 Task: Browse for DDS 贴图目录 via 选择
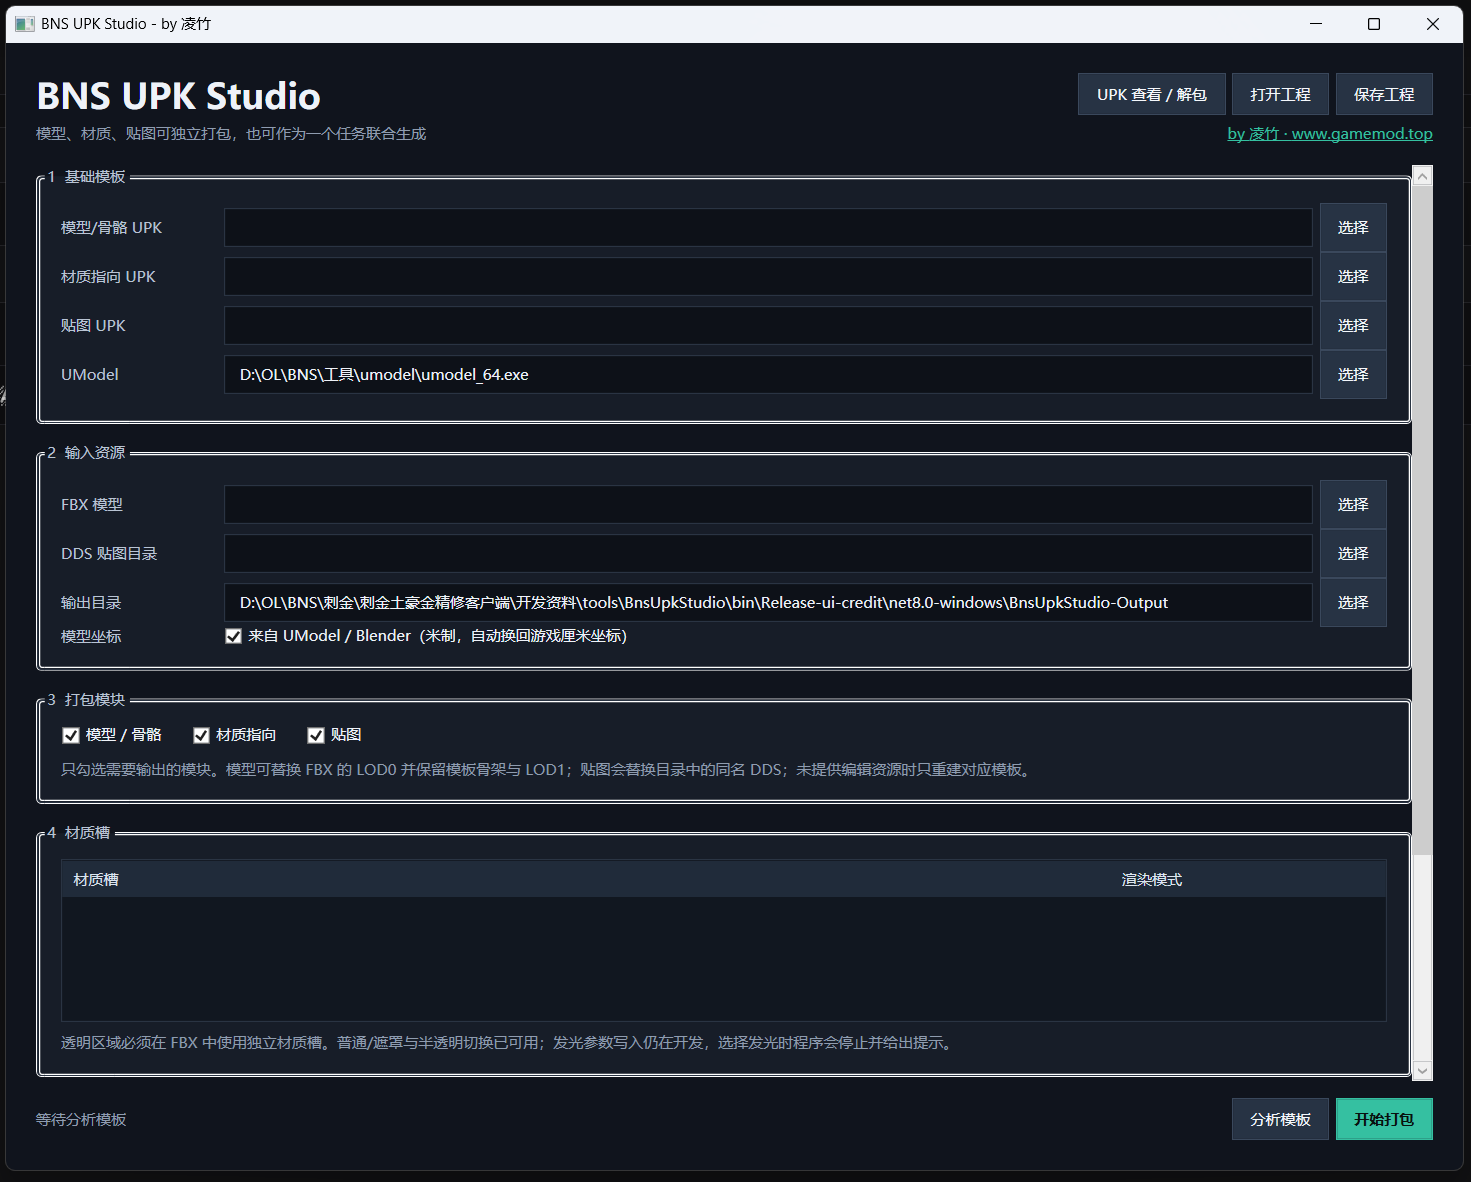pos(1353,553)
